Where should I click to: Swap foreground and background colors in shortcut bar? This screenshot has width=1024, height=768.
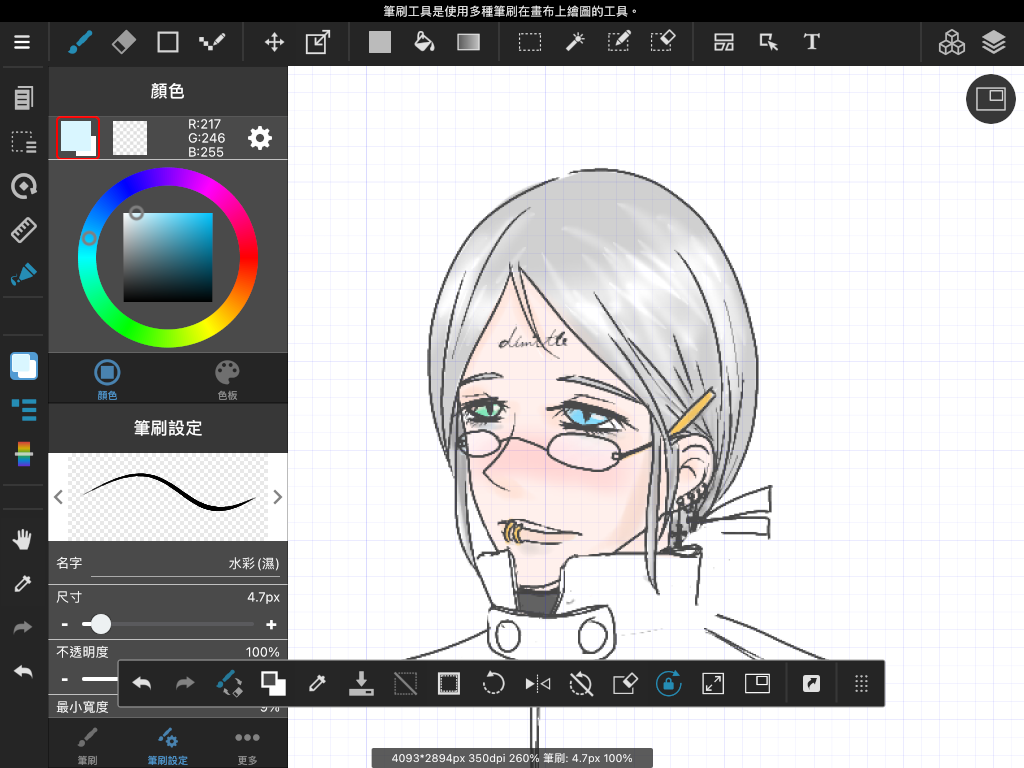[x=273, y=684]
